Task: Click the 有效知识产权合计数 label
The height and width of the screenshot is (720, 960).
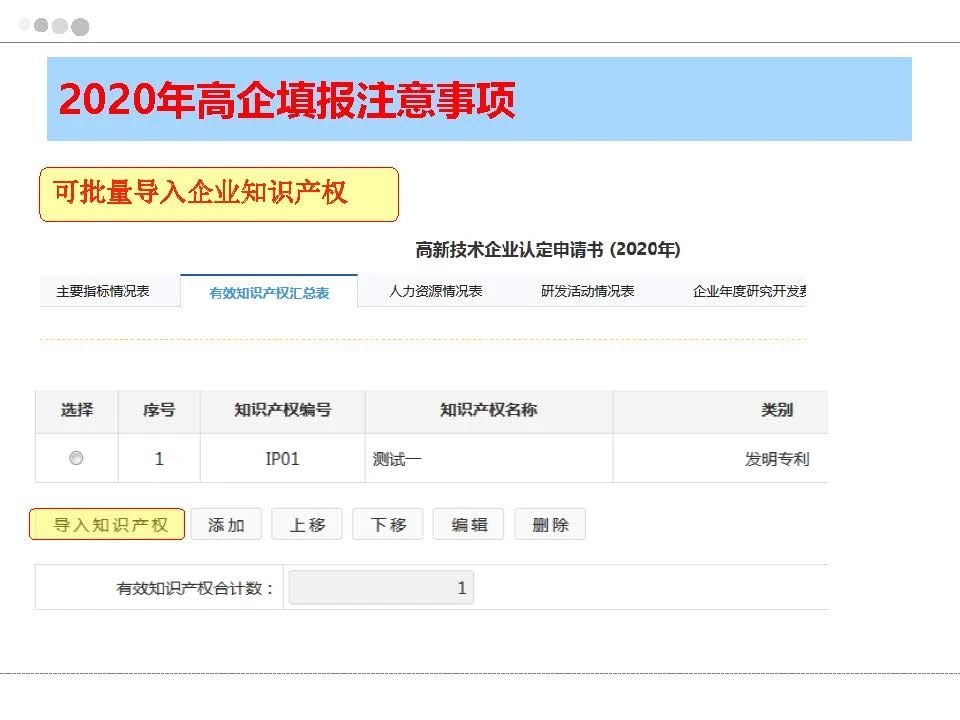Action: pos(195,588)
